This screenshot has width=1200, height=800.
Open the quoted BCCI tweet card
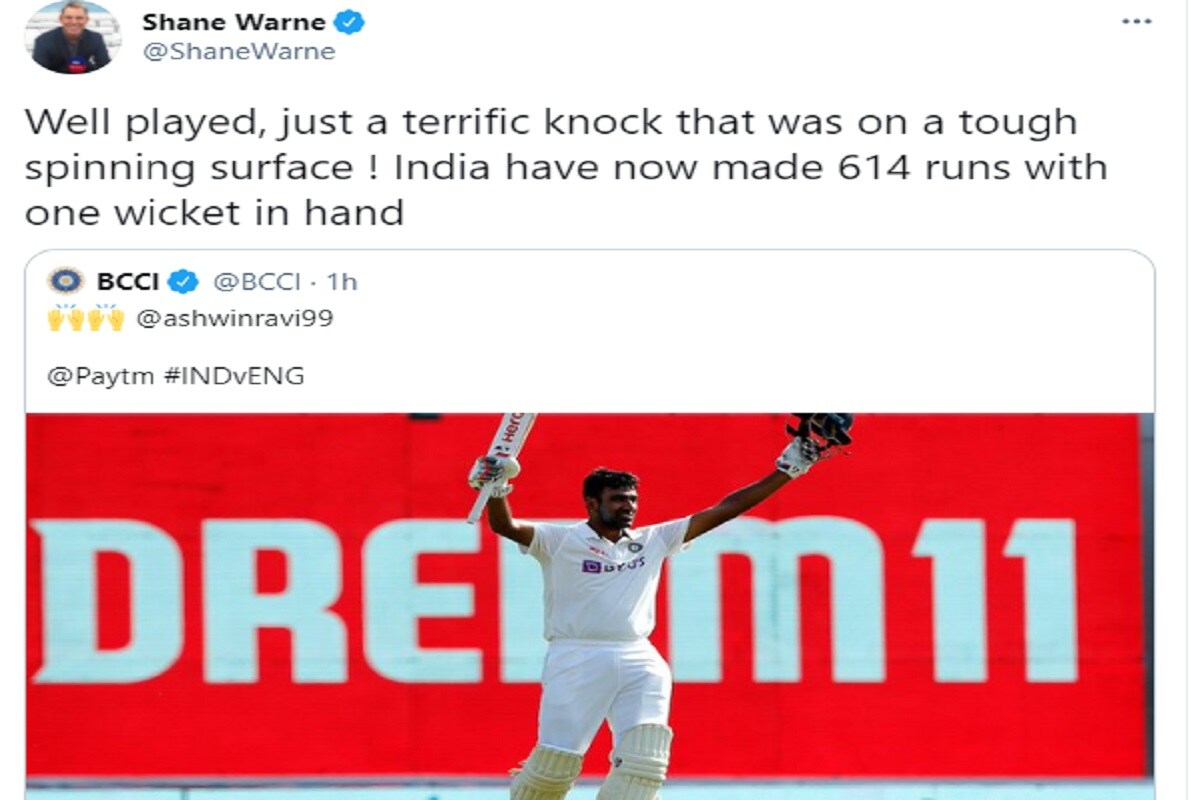pyautogui.click(x=590, y=525)
